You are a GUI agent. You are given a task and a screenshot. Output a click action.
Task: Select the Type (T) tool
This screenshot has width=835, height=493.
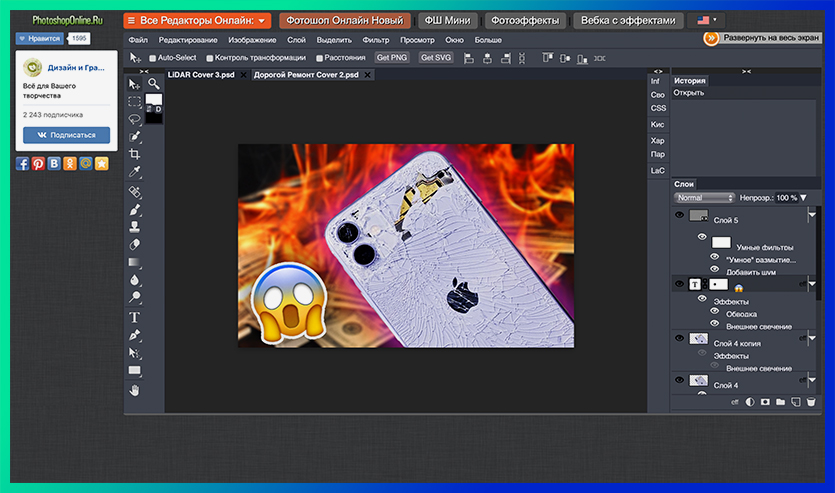[x=135, y=317]
